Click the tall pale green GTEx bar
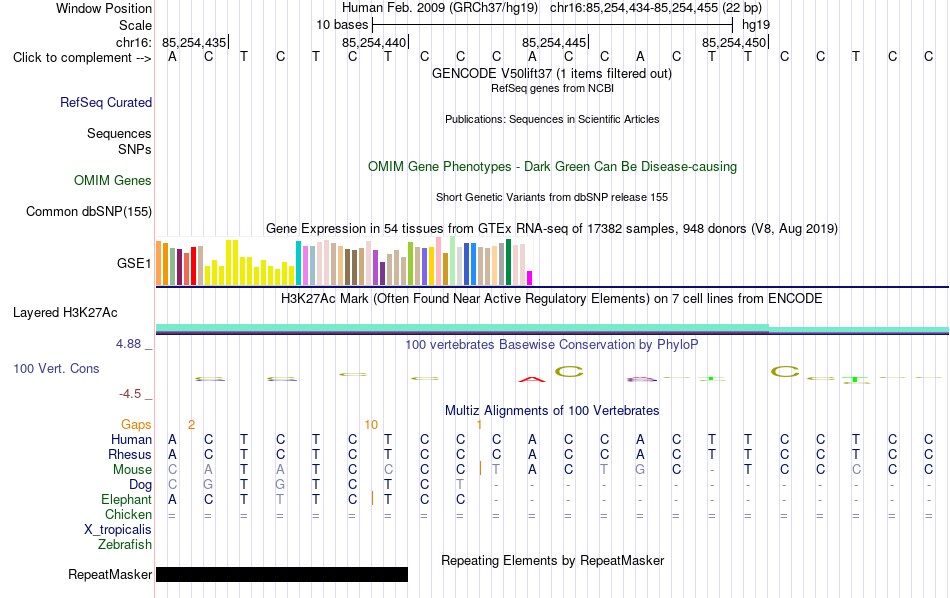 tap(453, 261)
